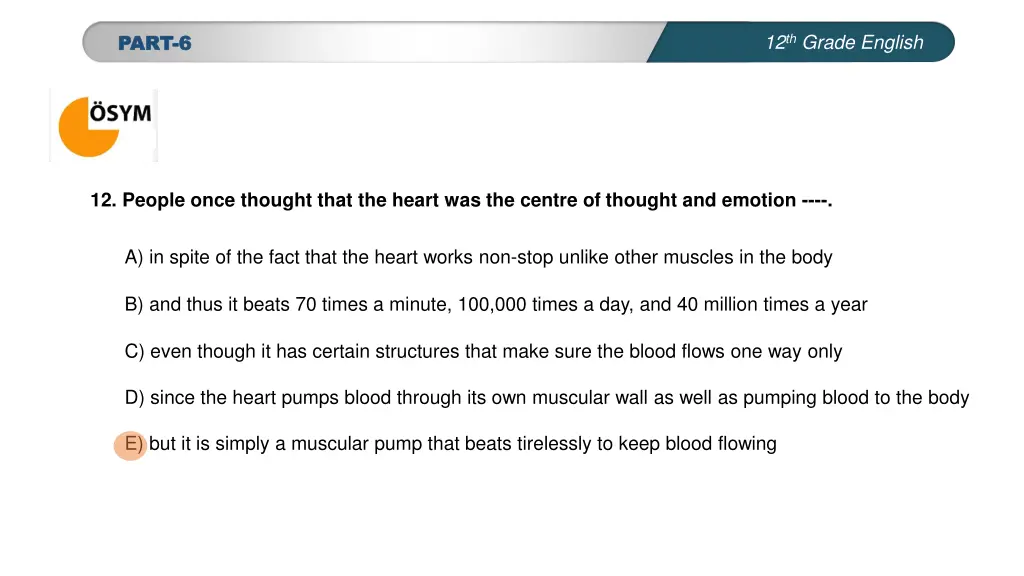Screen dimensions: 1024x576
Task: Click the question number 12.
Action: [103, 200]
